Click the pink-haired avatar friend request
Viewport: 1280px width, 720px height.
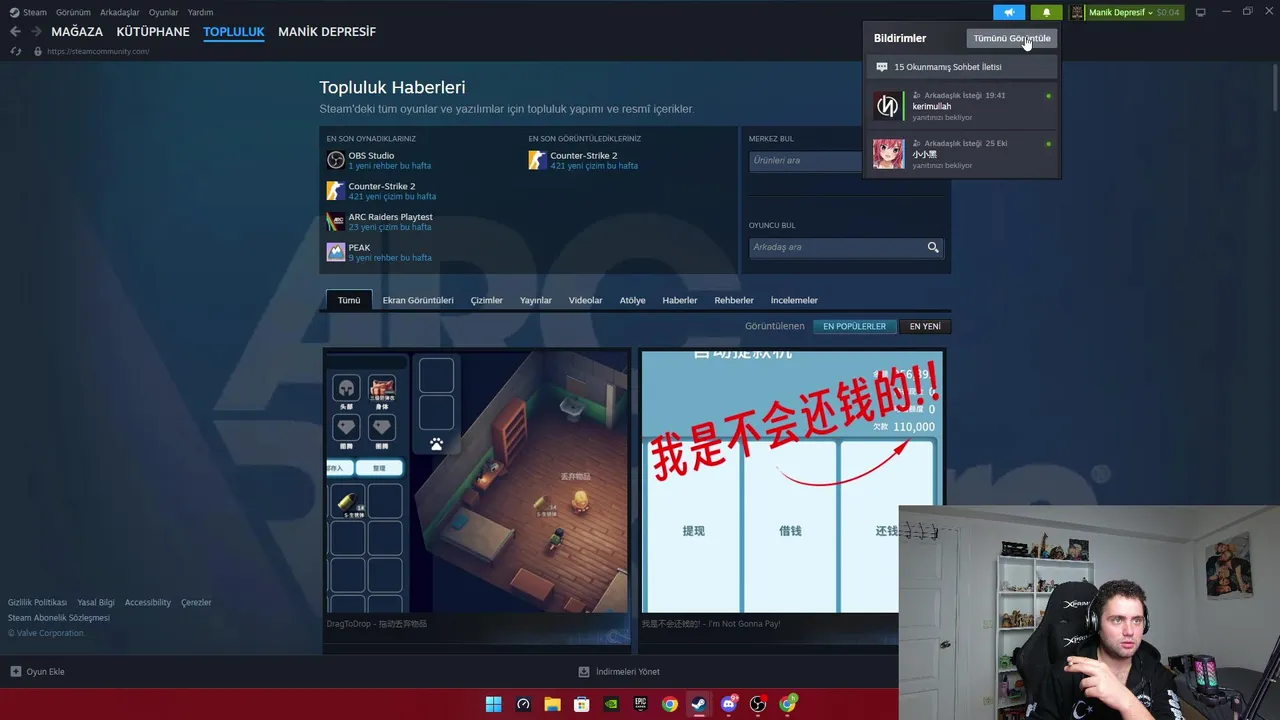click(x=888, y=154)
